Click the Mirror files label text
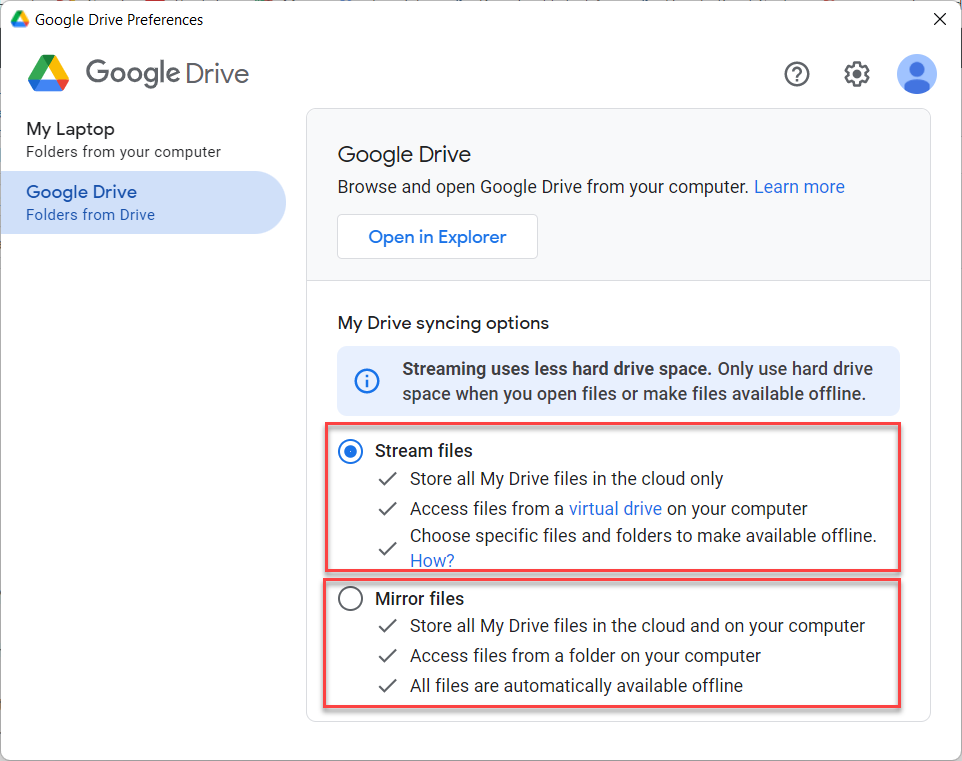The height and width of the screenshot is (761, 962). 419,599
